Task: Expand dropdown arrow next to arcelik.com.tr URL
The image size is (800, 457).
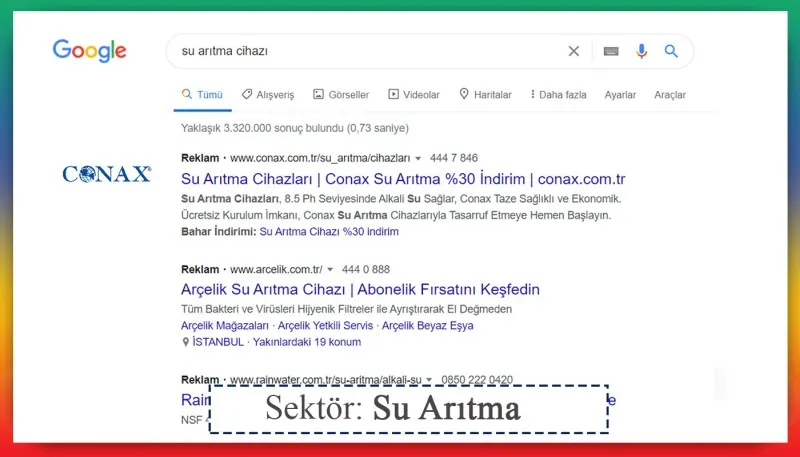Action: [x=330, y=270]
